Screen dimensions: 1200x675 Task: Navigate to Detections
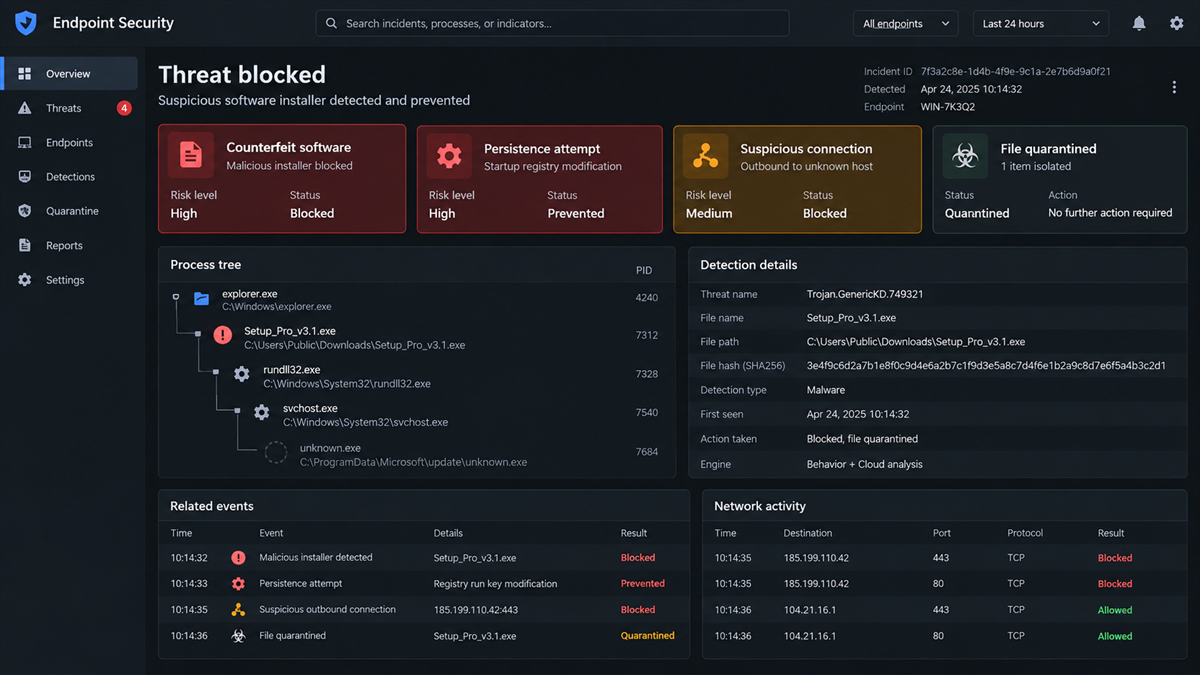(x=70, y=177)
